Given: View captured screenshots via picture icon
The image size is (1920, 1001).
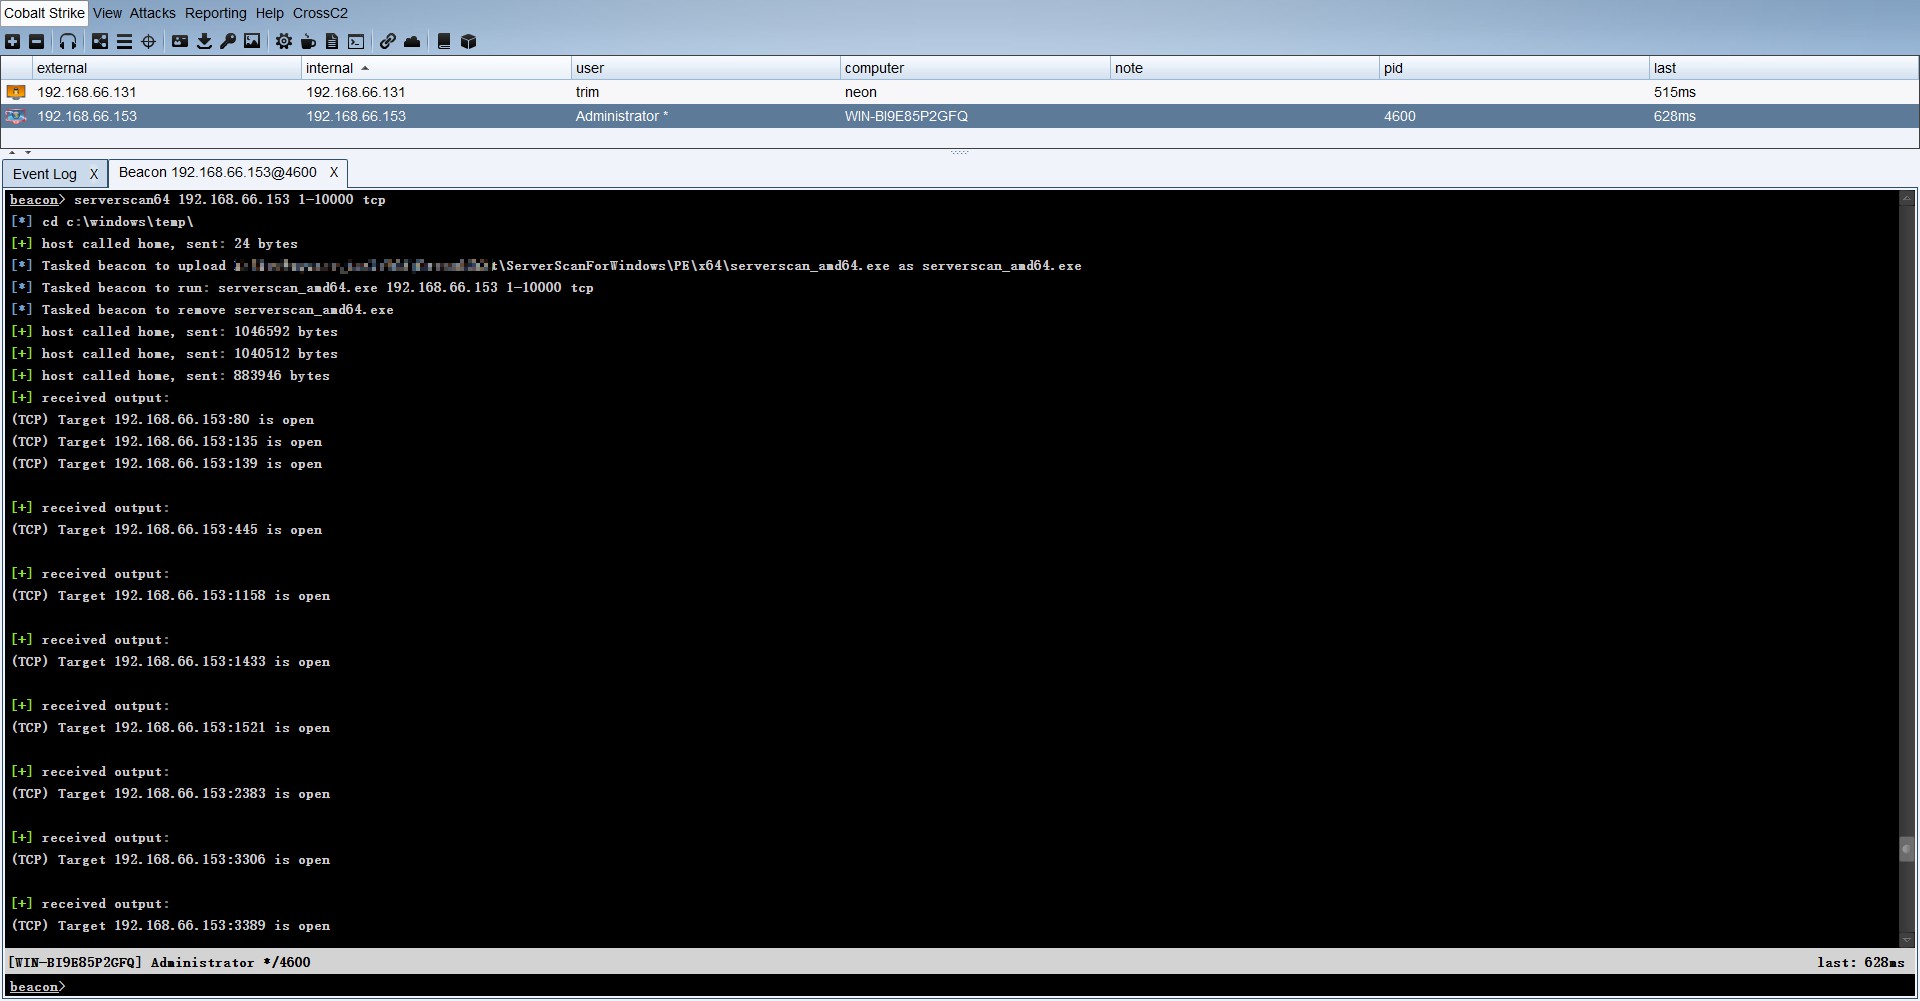Looking at the screenshot, I should tap(252, 42).
